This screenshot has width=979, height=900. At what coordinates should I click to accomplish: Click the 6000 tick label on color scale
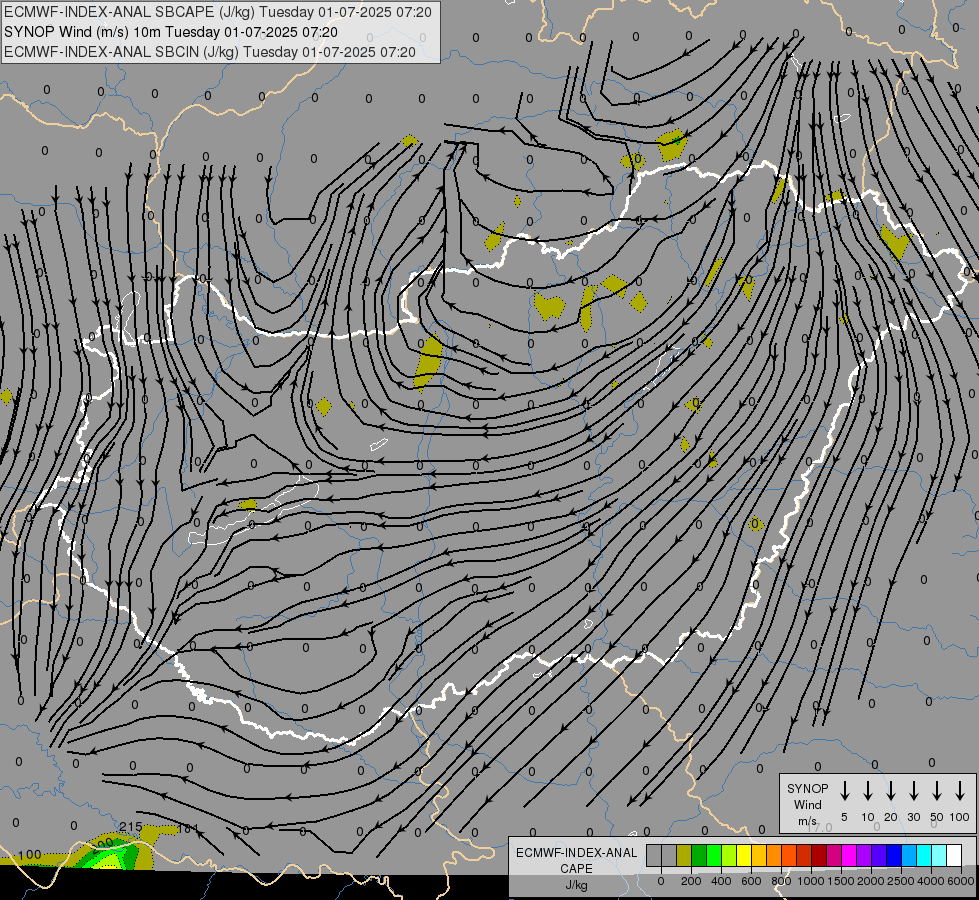[961, 881]
